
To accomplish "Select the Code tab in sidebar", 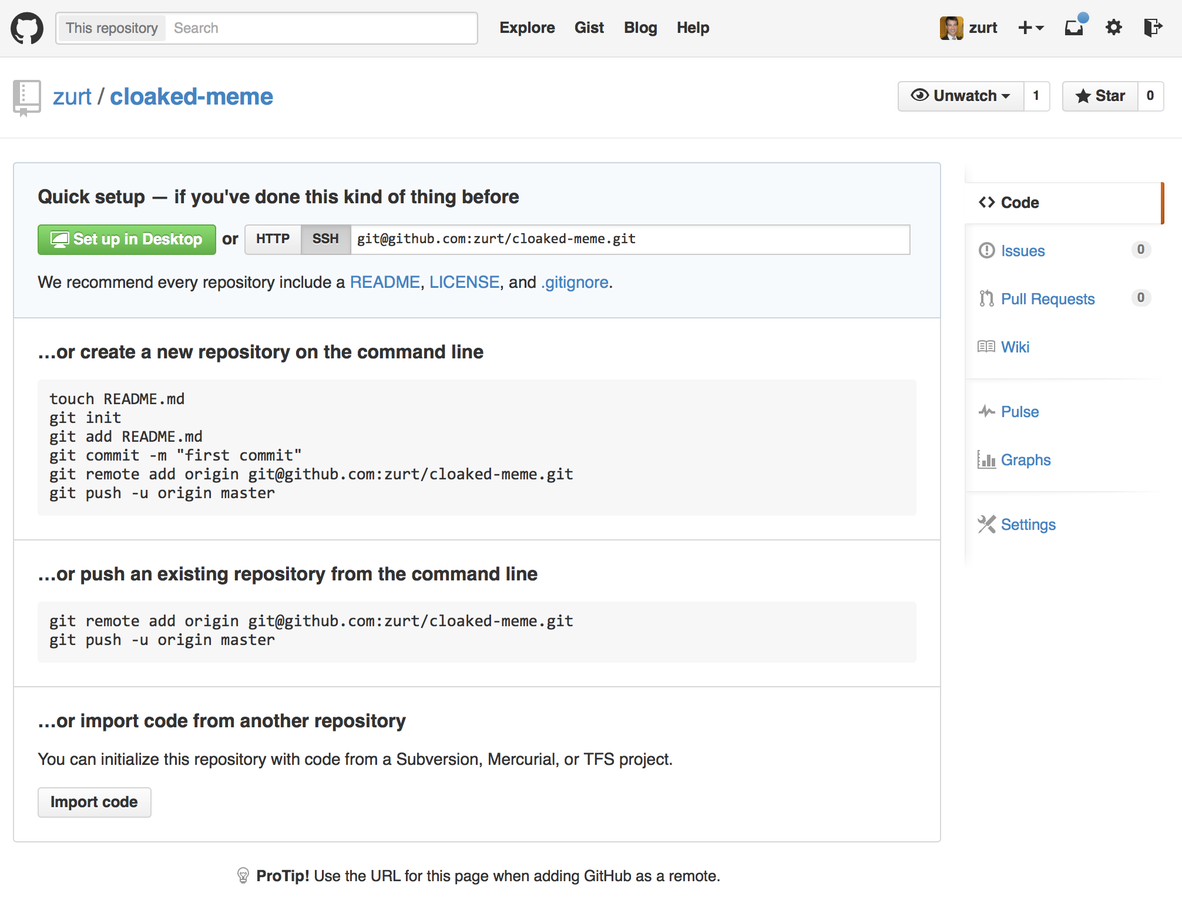I will point(1064,203).
